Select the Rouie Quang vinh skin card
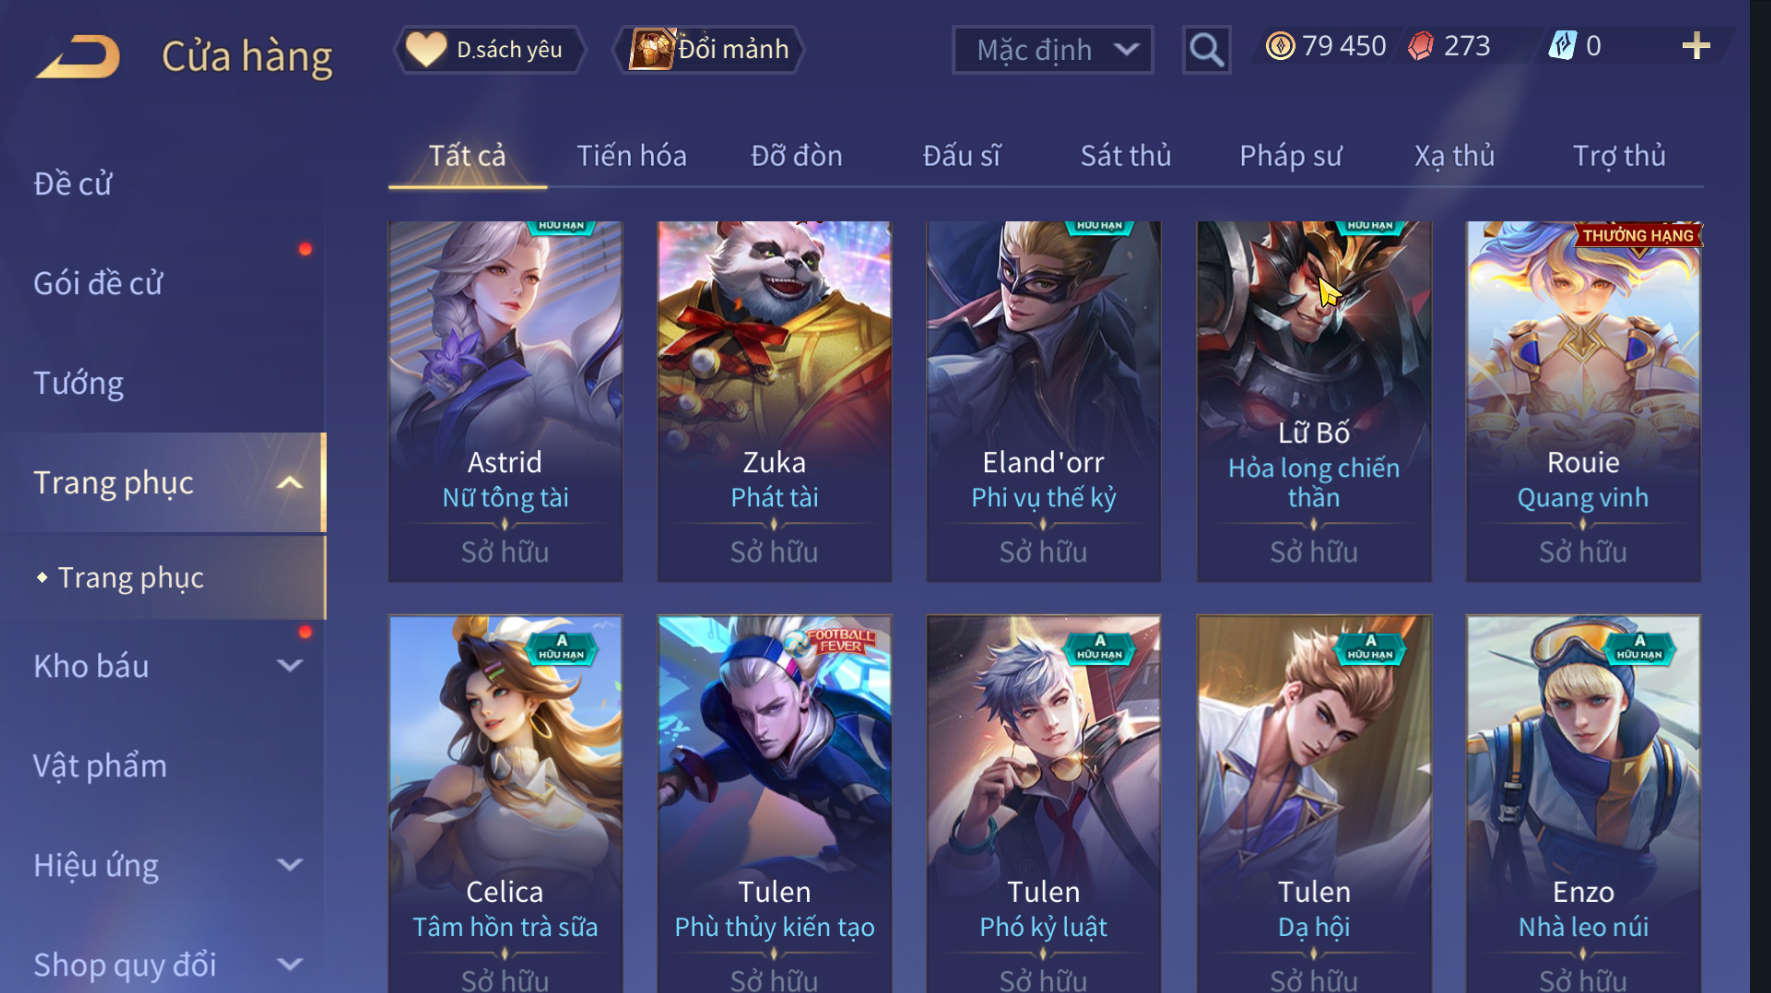This screenshot has height=993, width=1771. click(1583, 401)
